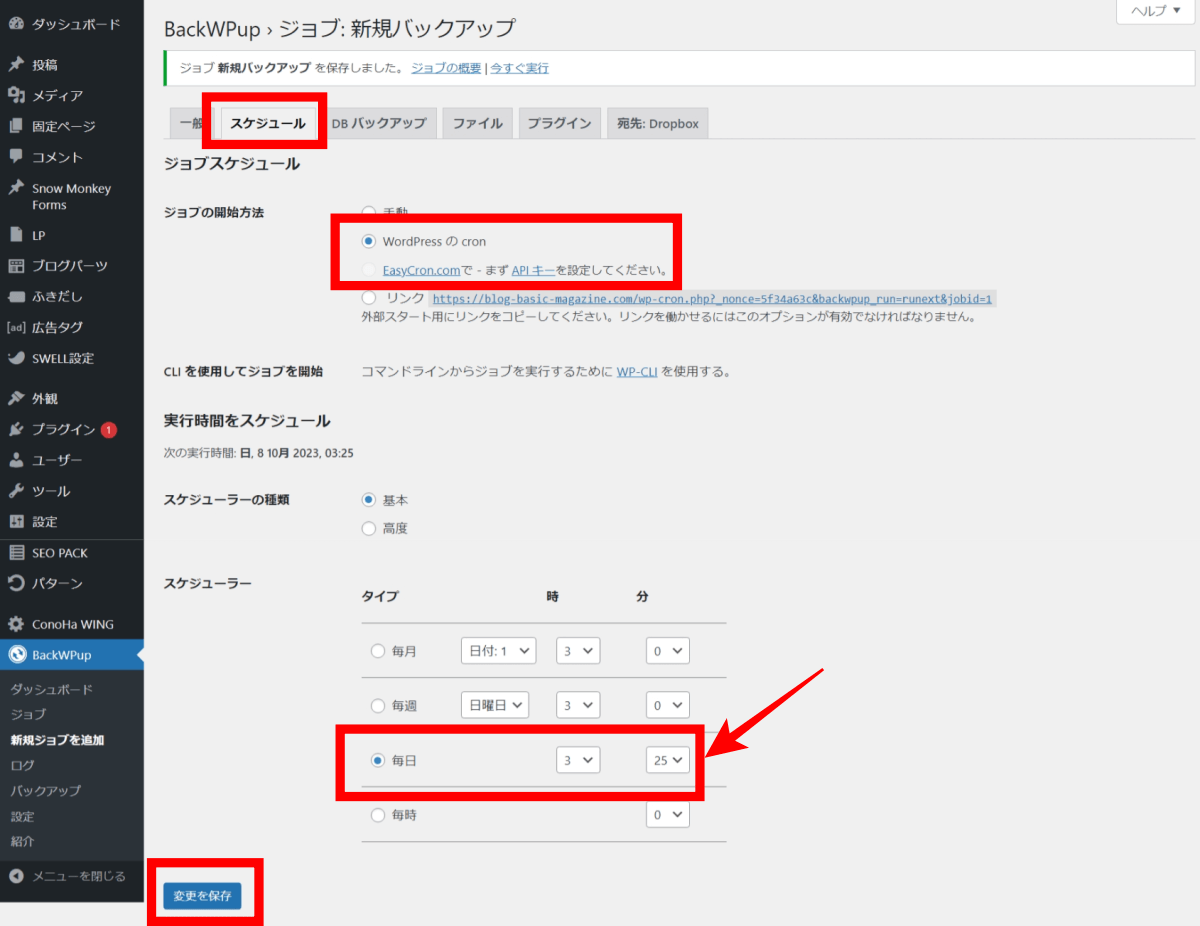
Task: Open the 日付: 1 monthly date selector
Action: pos(498,650)
